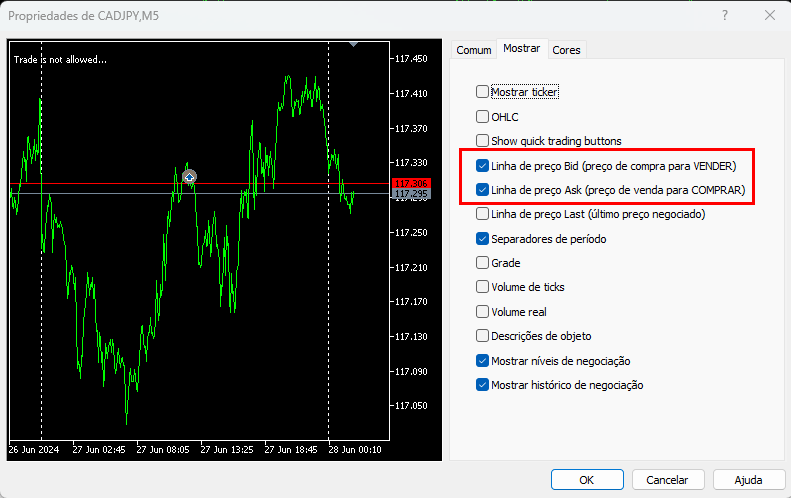
Task: Click the 117.170 price scale label
Action: pos(411,302)
